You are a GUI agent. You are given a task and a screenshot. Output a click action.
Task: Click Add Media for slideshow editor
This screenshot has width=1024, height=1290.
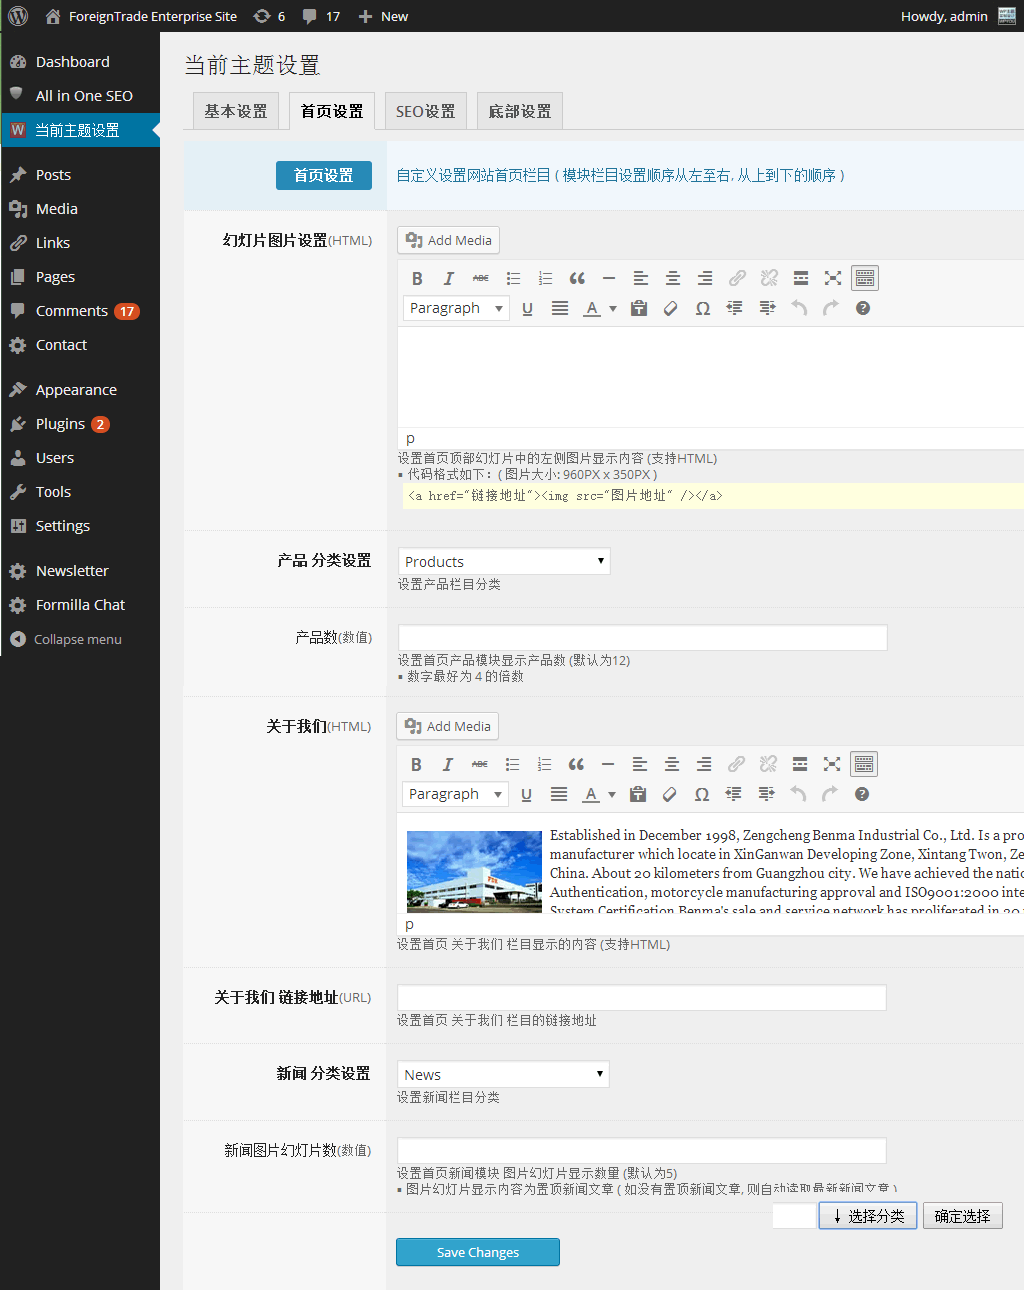click(449, 240)
